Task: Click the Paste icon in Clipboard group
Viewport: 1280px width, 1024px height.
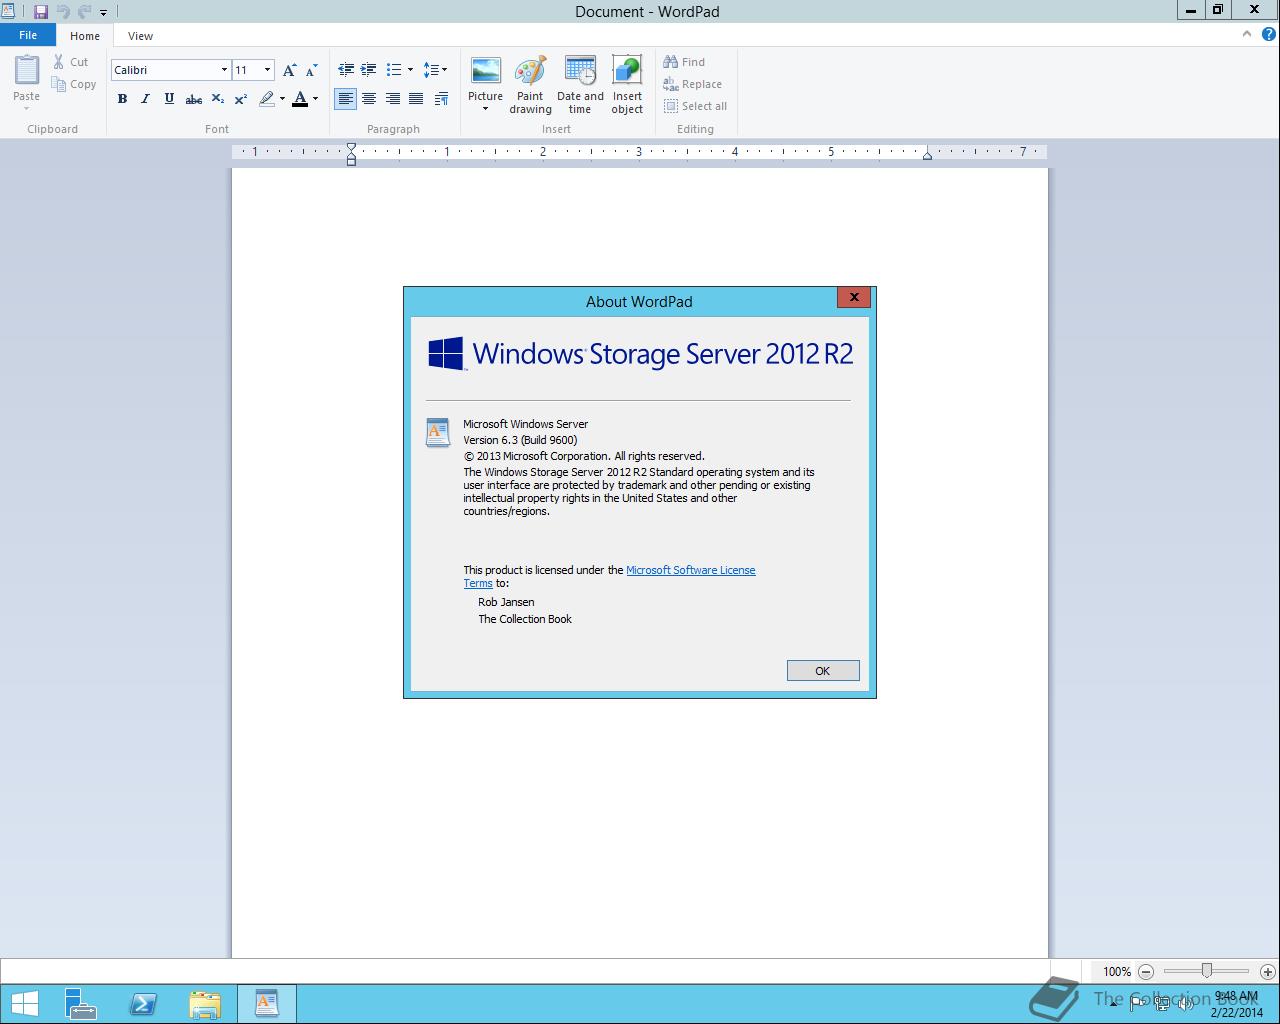Action: pyautogui.click(x=26, y=70)
